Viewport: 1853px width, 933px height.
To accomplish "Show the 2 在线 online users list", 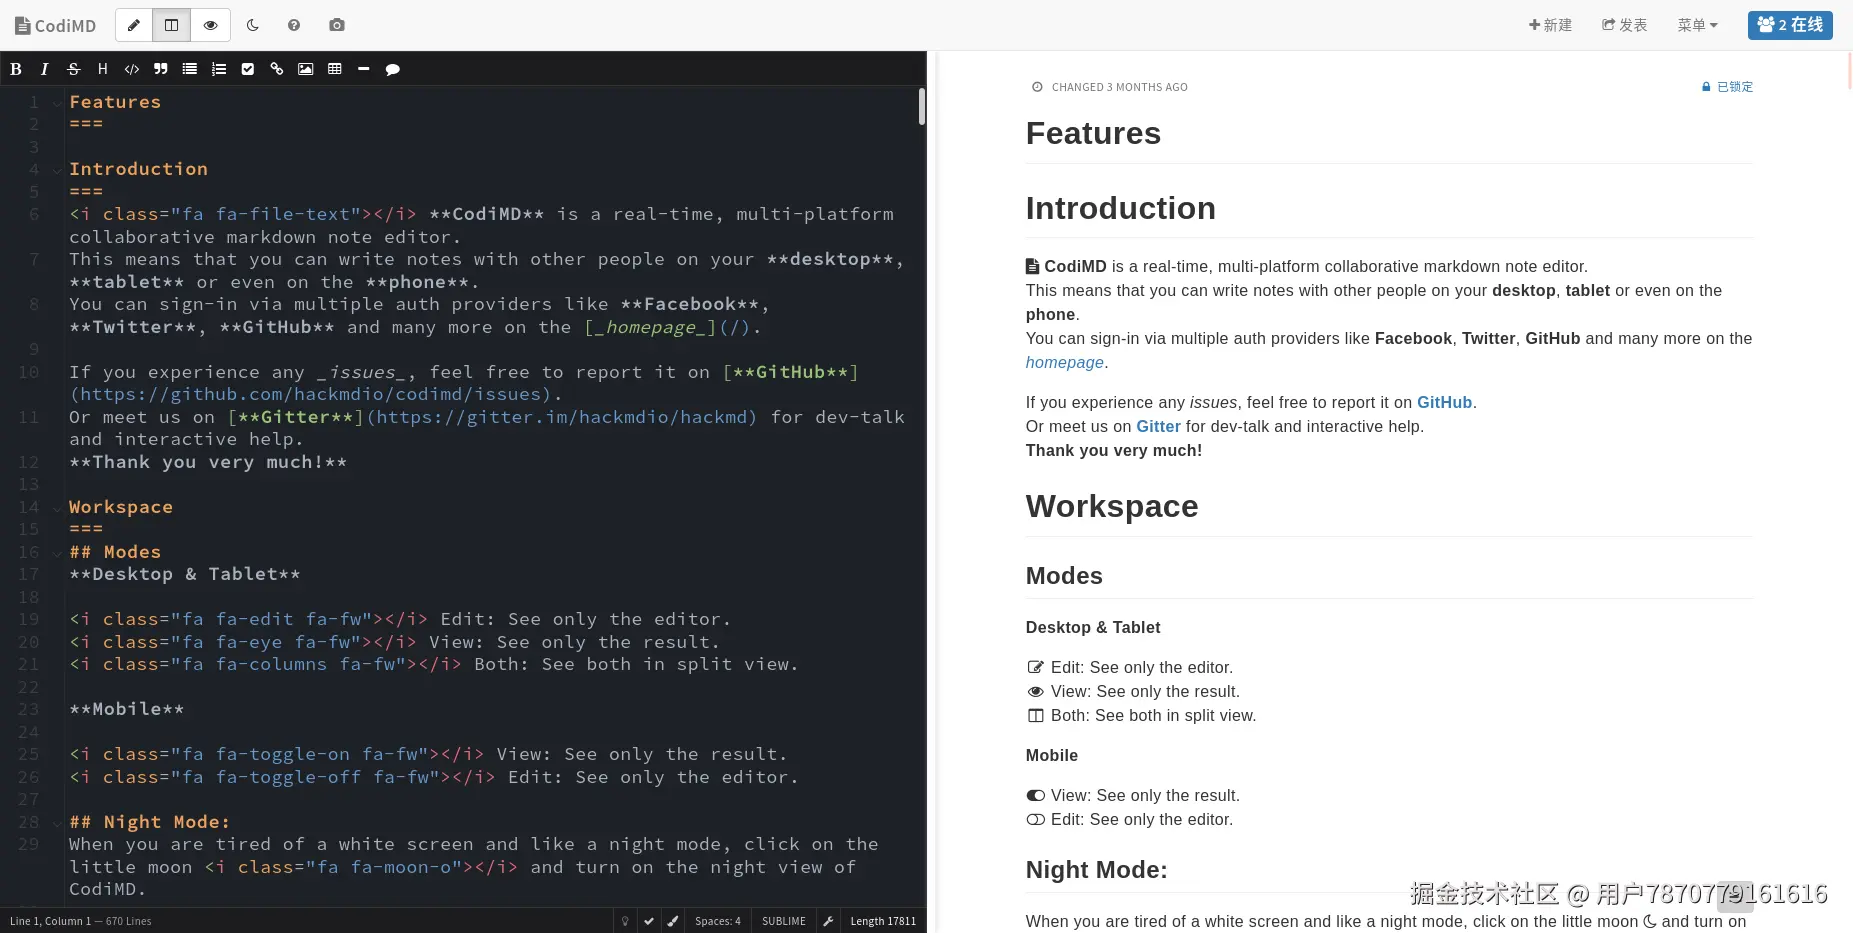I will click(x=1790, y=25).
